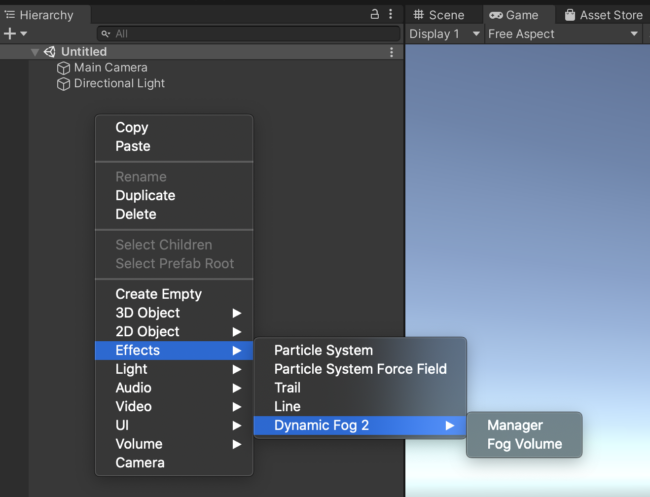Click the Hierarchy panel lock icon
Image resolution: width=650 pixels, height=497 pixels.
click(x=374, y=15)
